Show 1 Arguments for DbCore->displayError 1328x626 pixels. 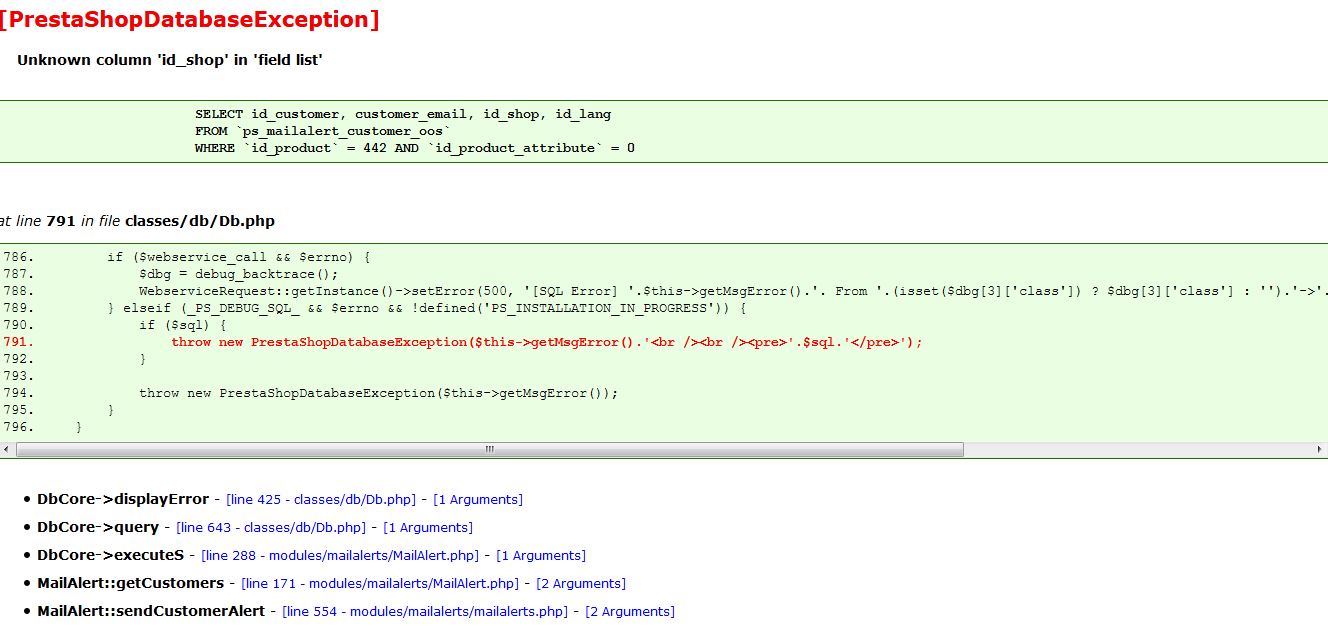pyautogui.click(x=478, y=499)
